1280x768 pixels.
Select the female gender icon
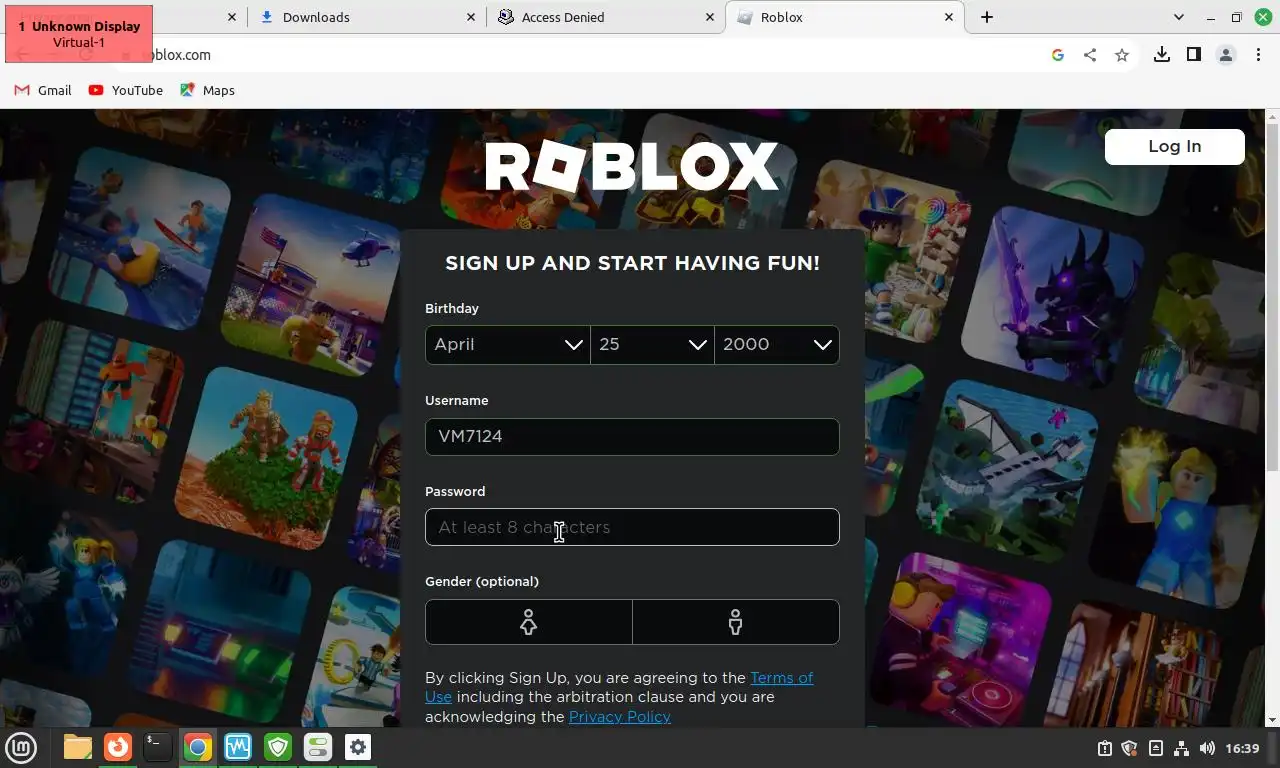click(x=529, y=622)
